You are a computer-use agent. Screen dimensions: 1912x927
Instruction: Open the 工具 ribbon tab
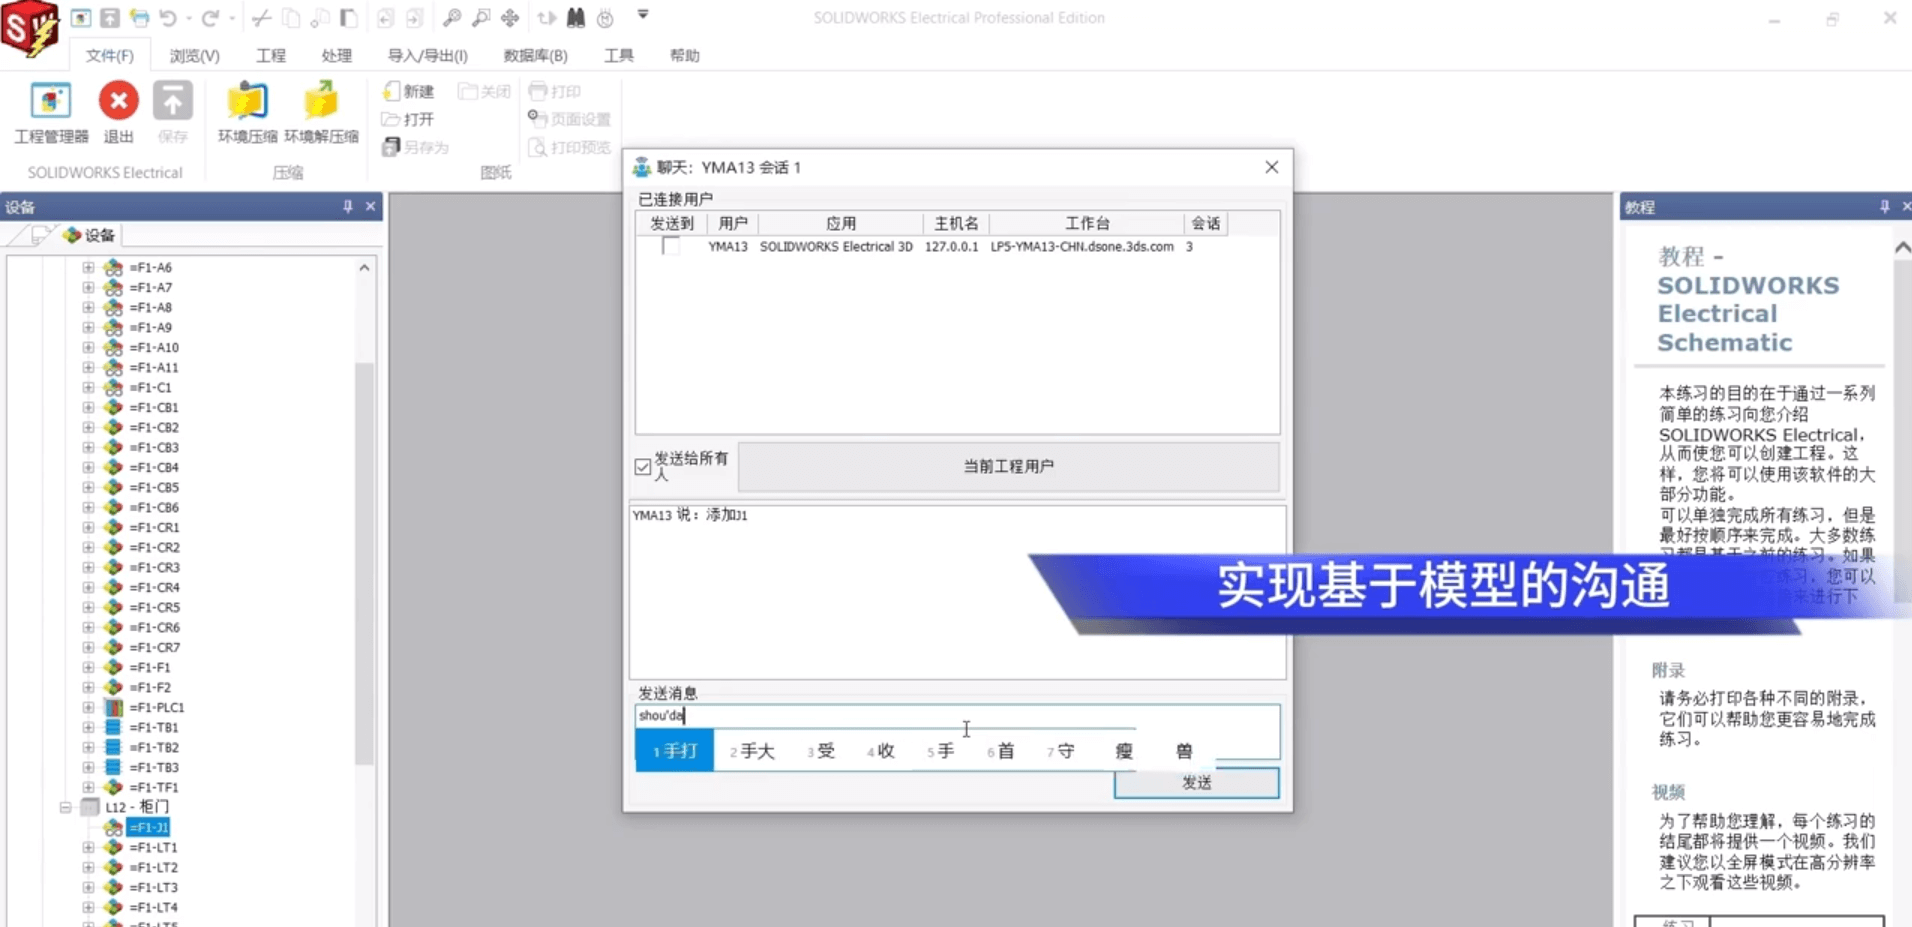[x=618, y=55]
